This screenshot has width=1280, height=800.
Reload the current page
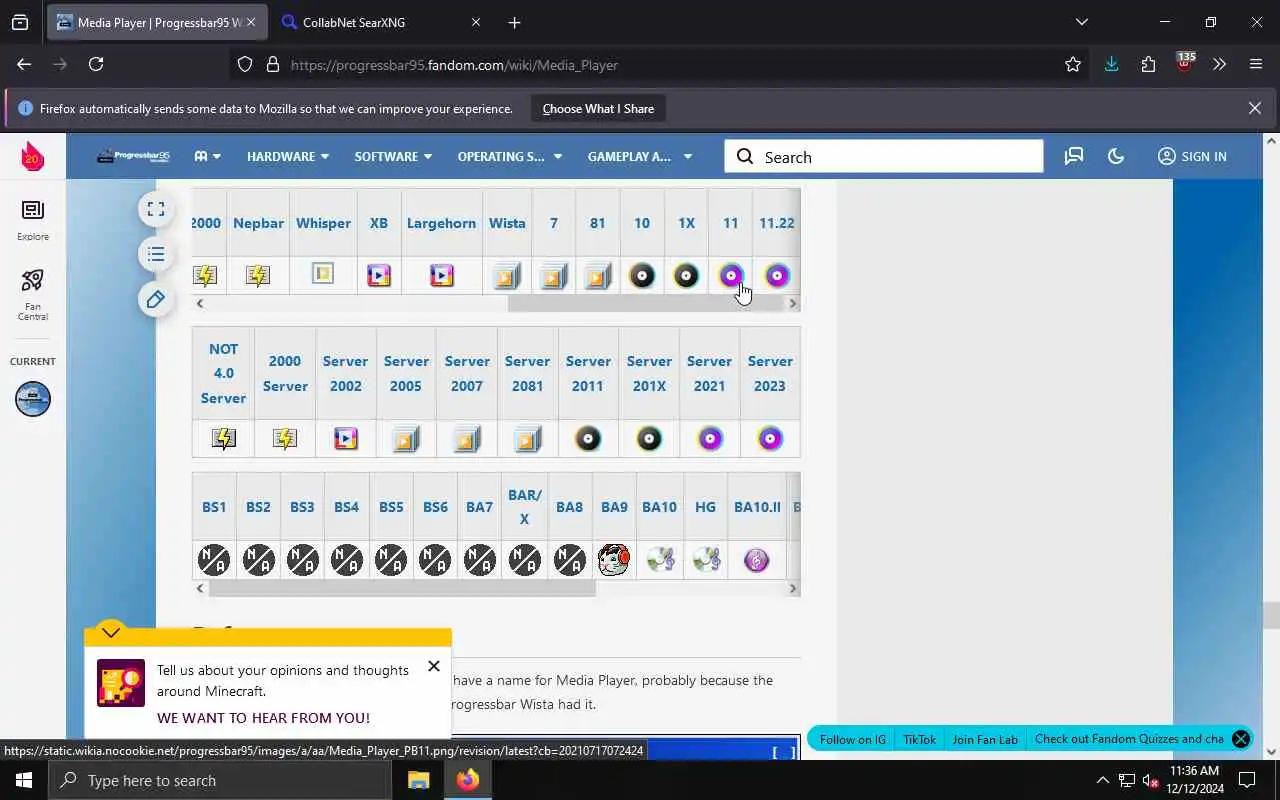(96, 64)
